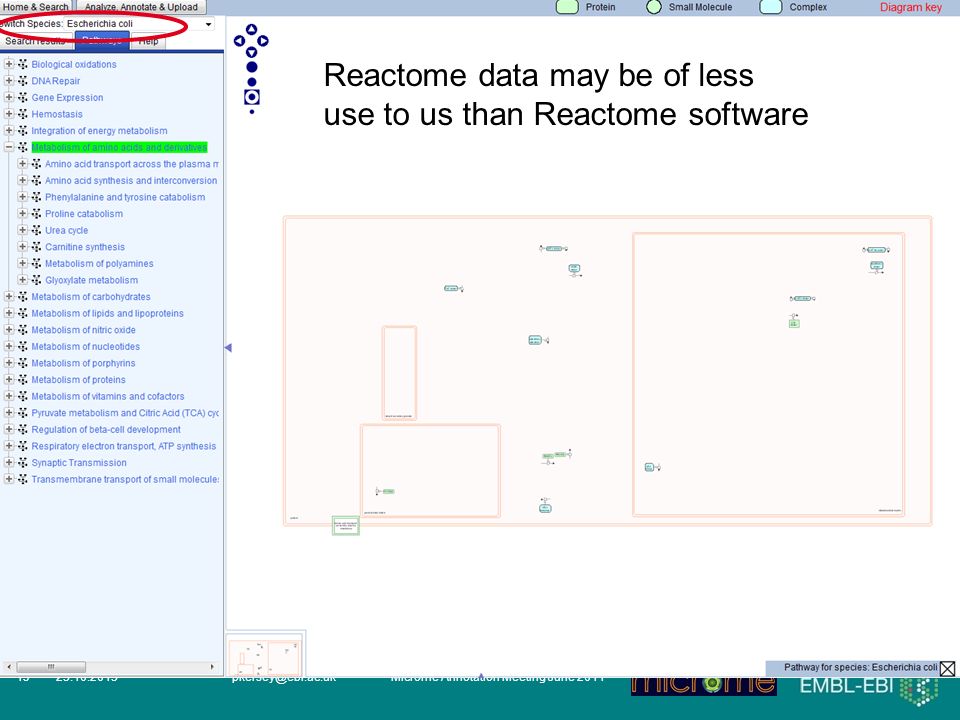Switch to Home & Search tab
The image size is (960, 720).
[36, 7]
